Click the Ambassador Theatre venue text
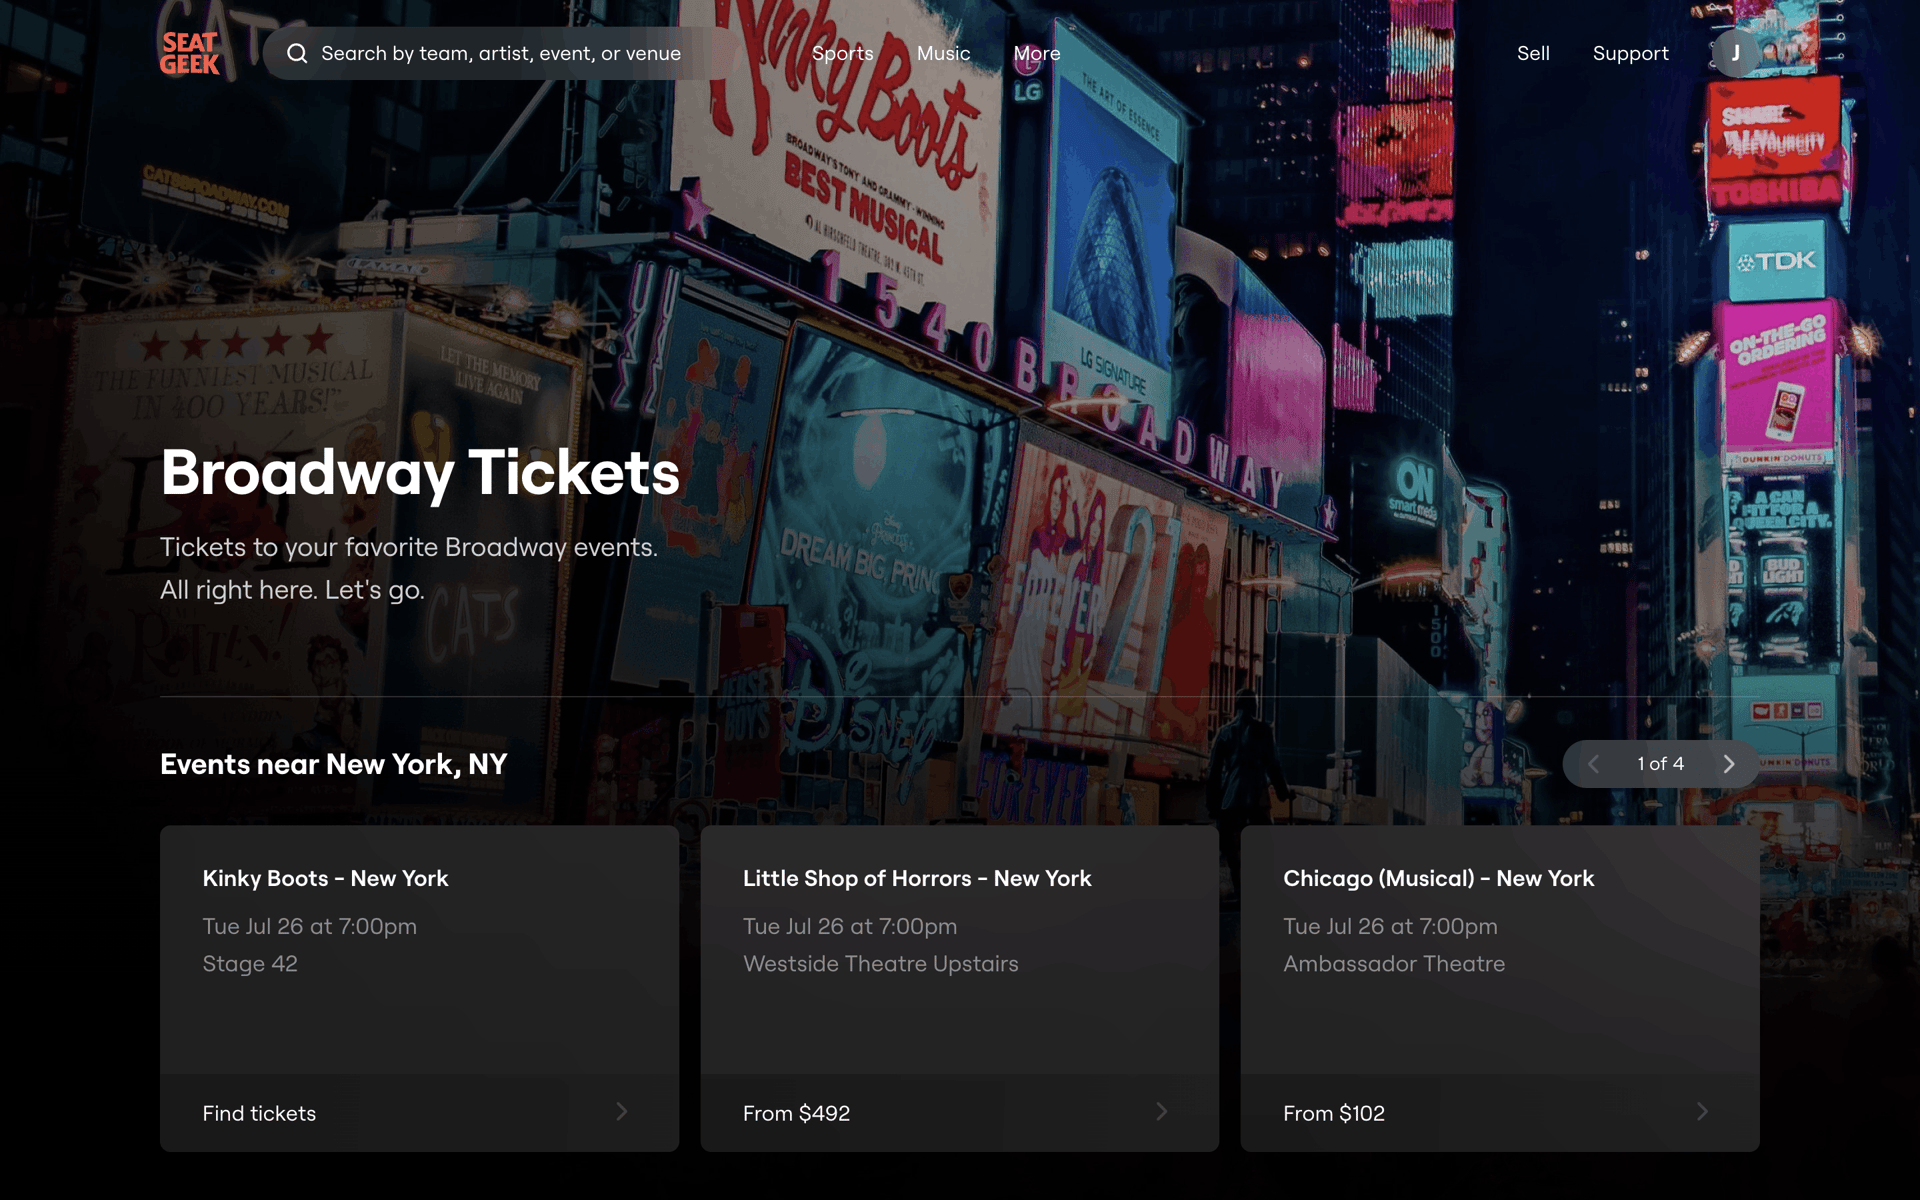 [1394, 964]
